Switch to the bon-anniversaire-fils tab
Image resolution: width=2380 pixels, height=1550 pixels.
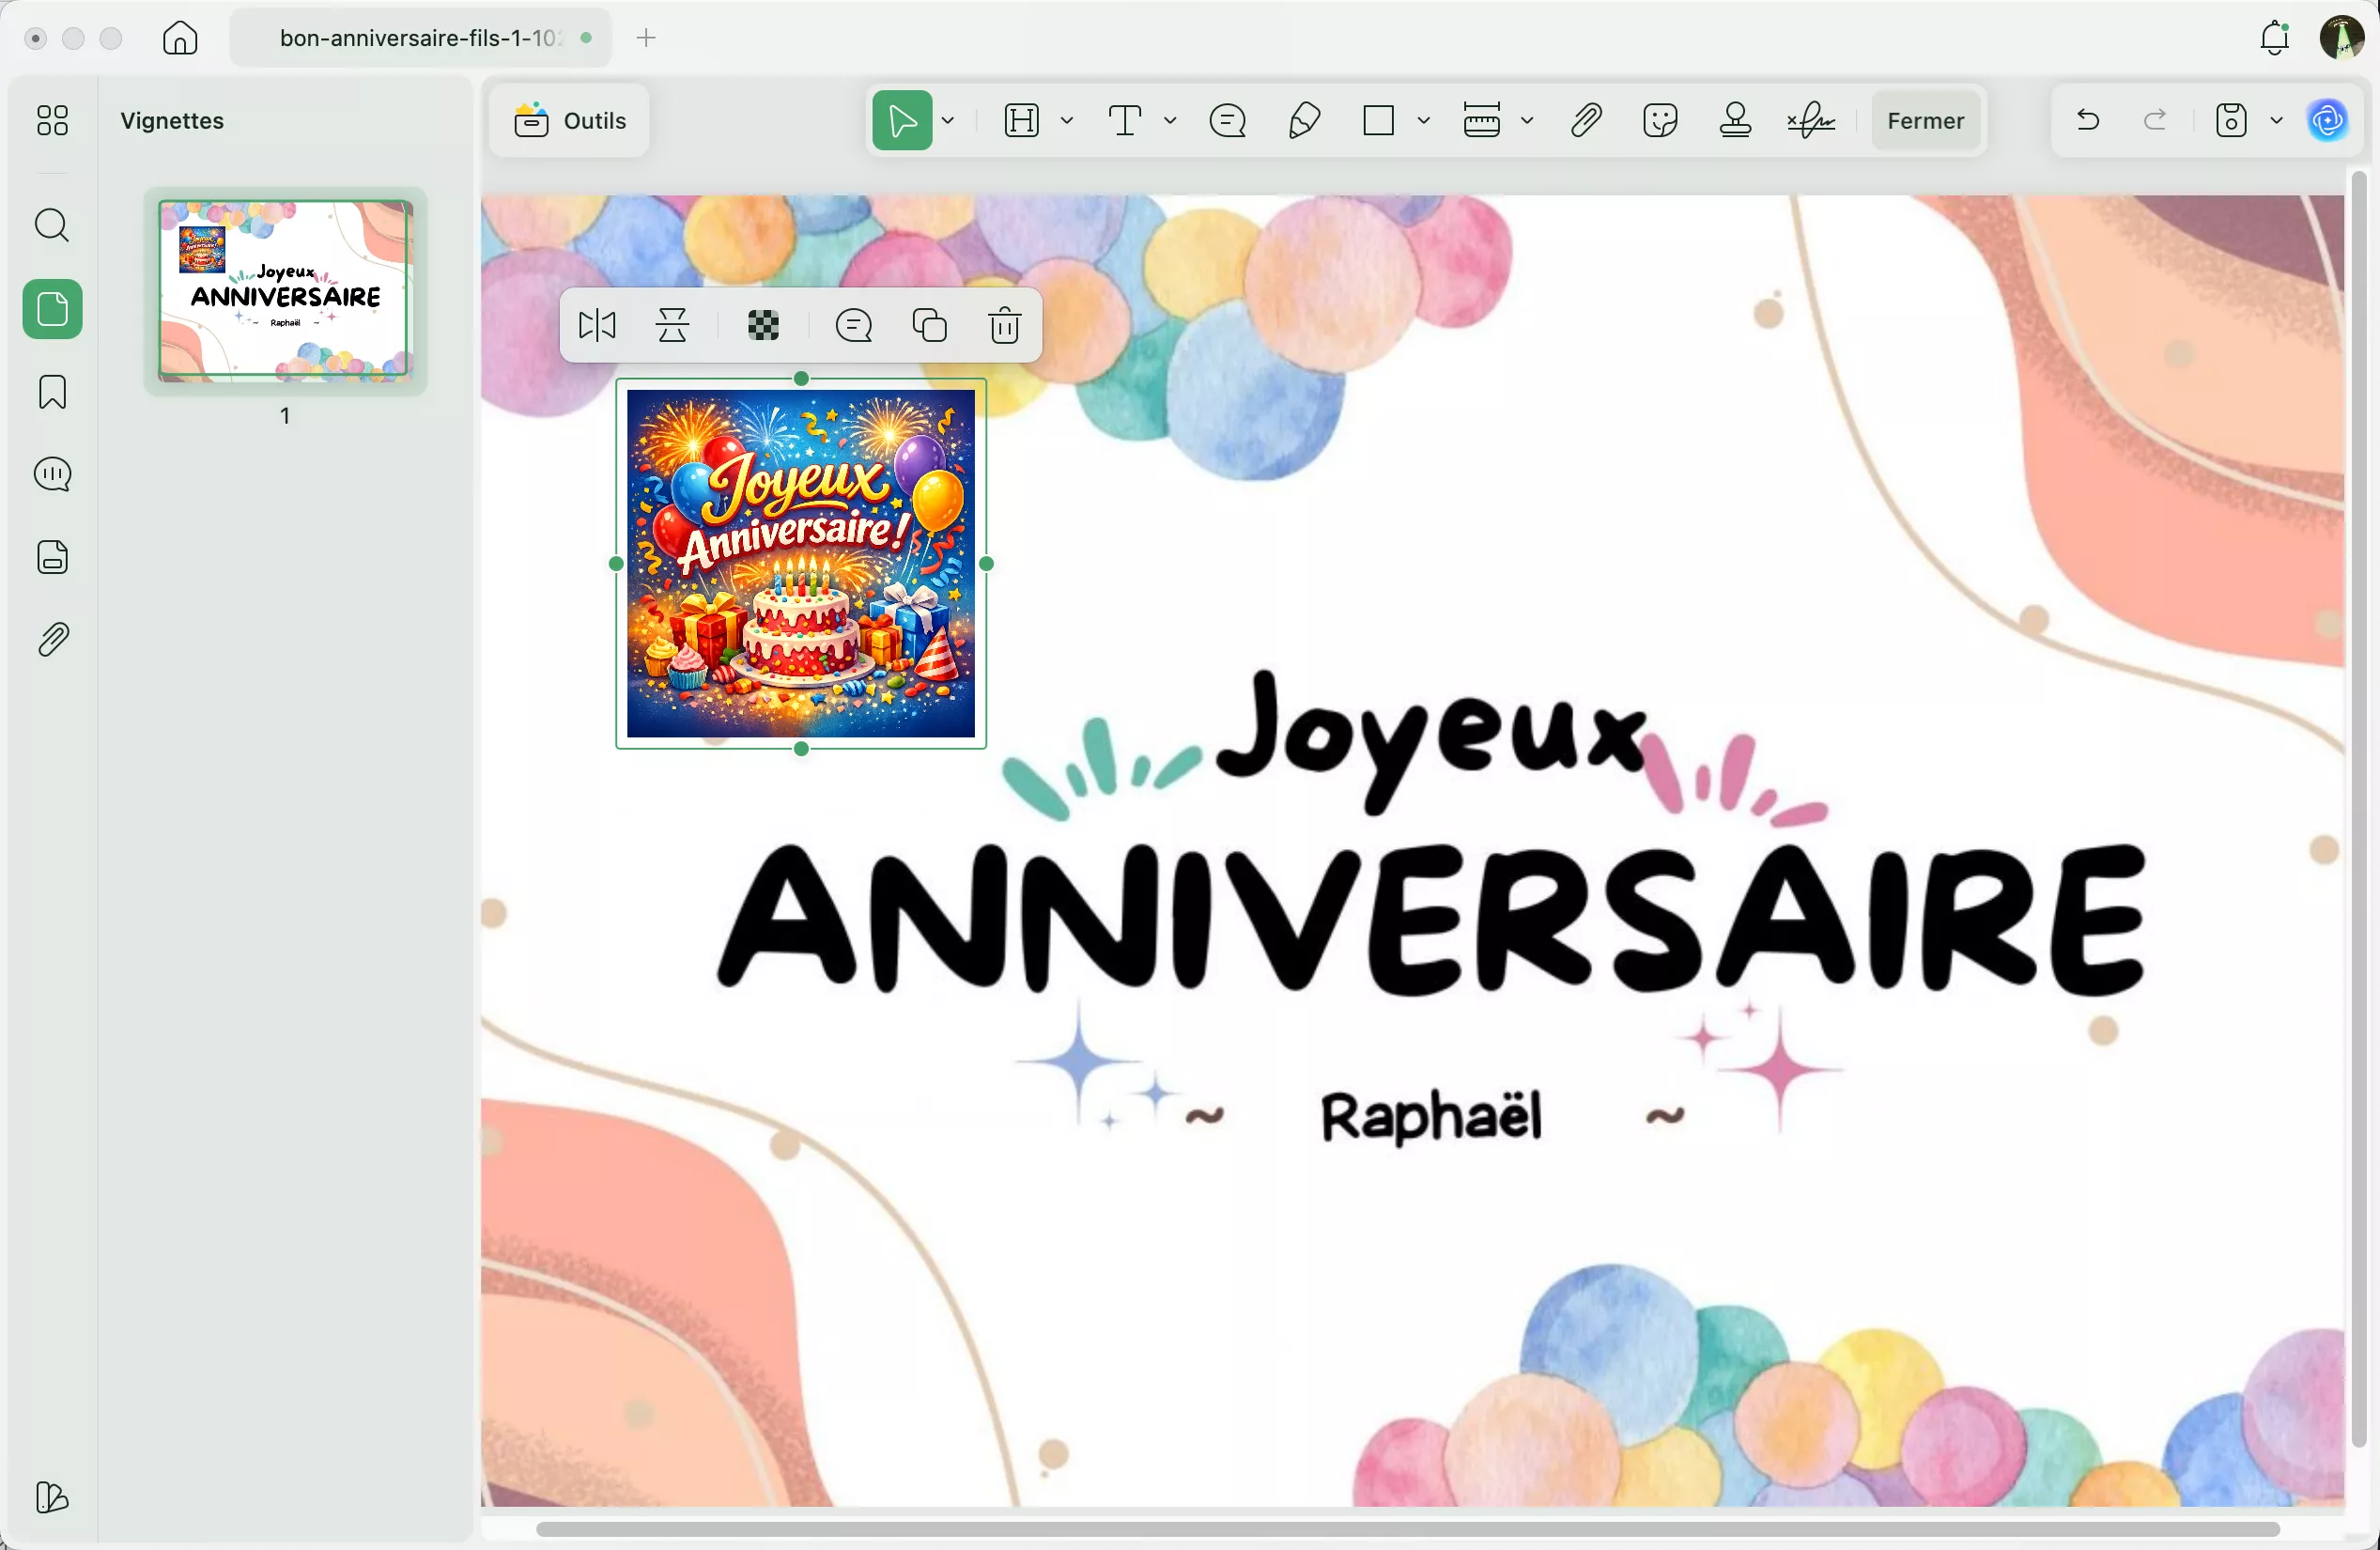click(420, 38)
